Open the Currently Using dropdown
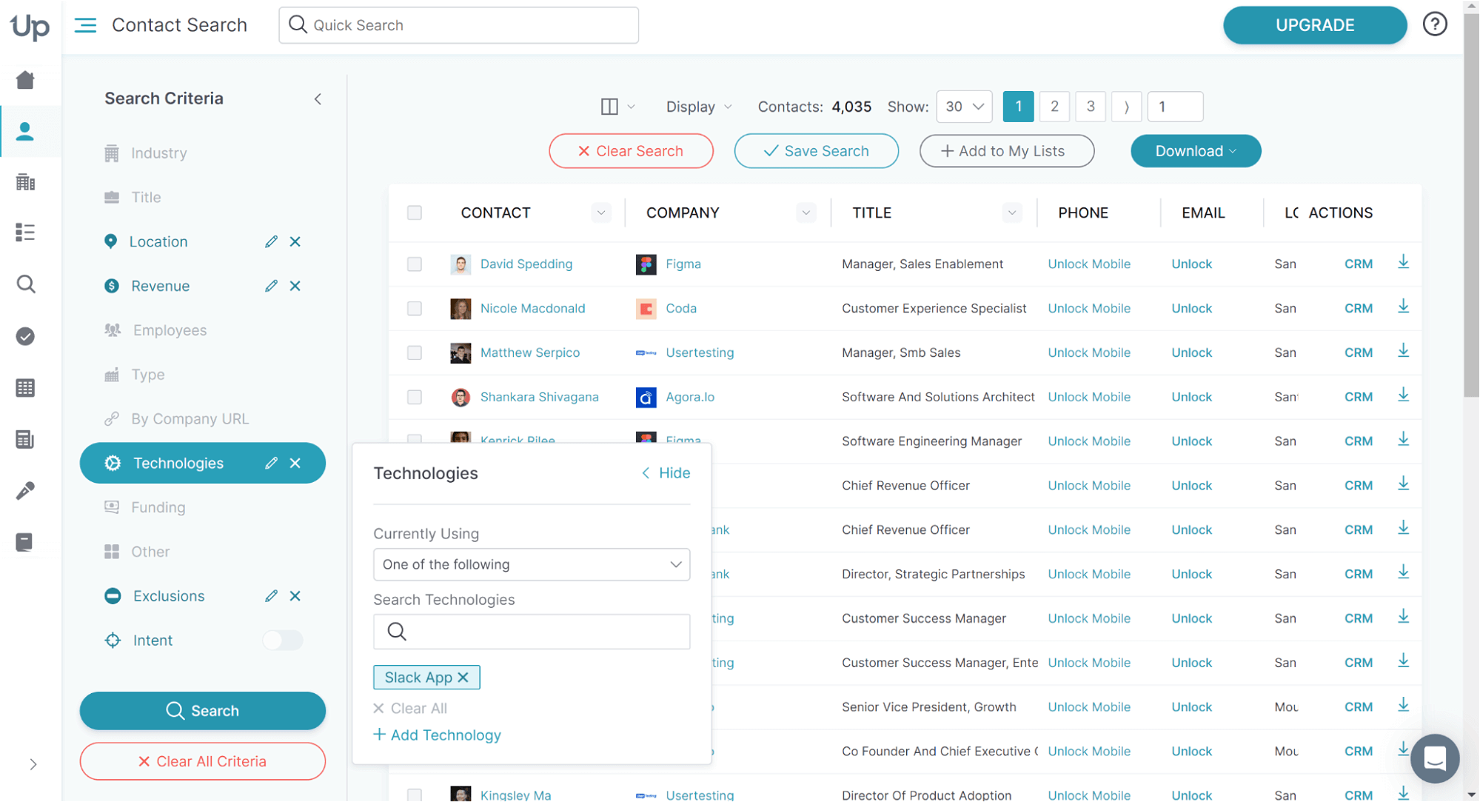Image resolution: width=1480 pixels, height=802 pixels. 532,564
